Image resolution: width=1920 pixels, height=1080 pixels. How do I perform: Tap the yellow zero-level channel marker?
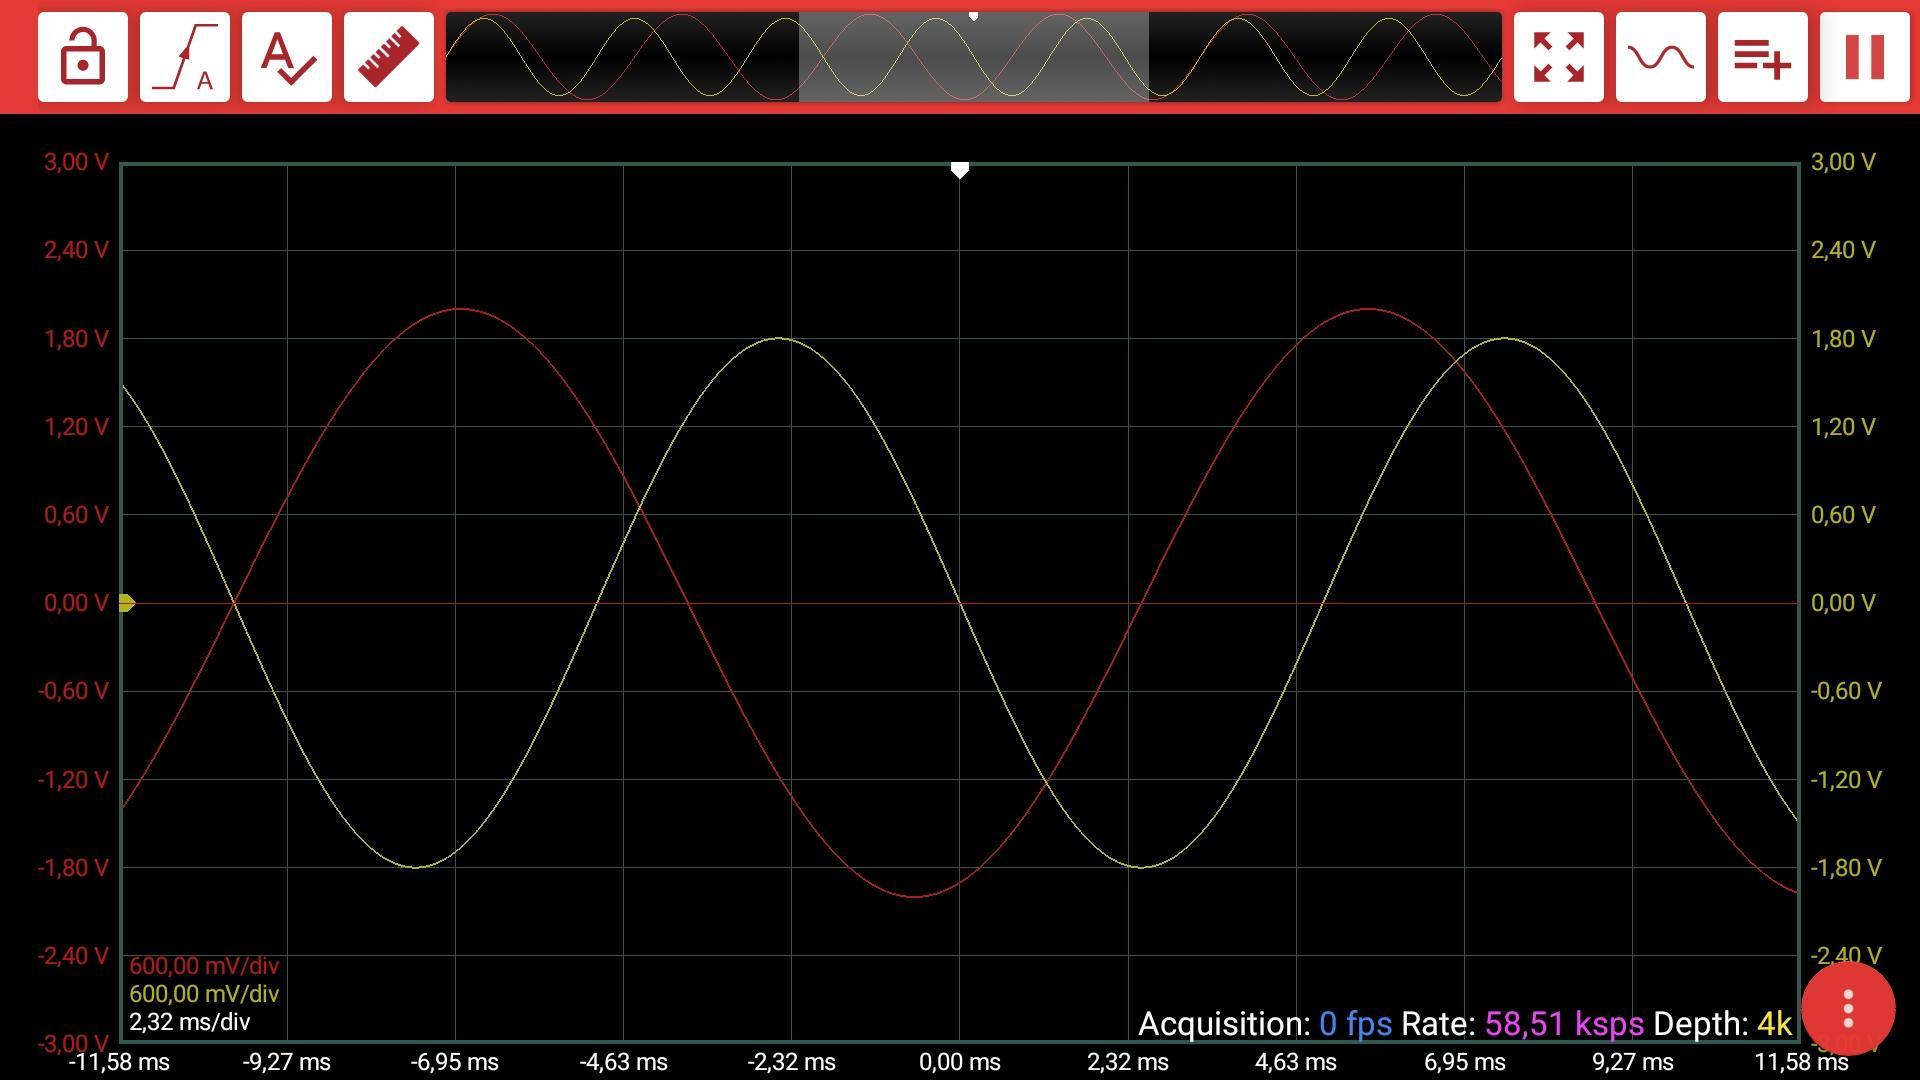(x=127, y=603)
